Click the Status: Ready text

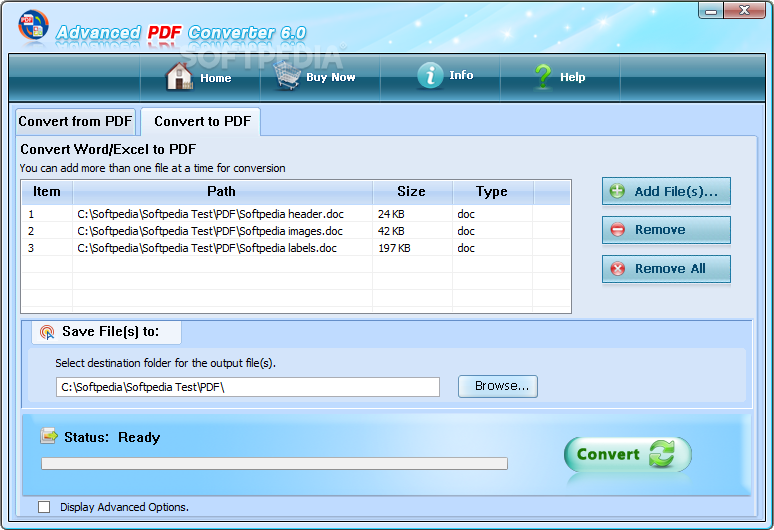coord(112,438)
